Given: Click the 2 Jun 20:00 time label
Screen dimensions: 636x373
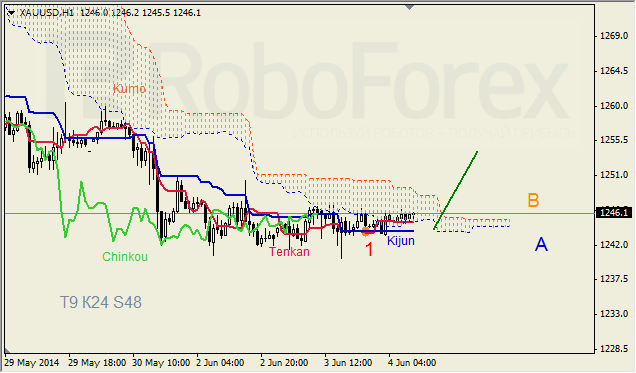Looking at the screenshot, I should tap(284, 362).
